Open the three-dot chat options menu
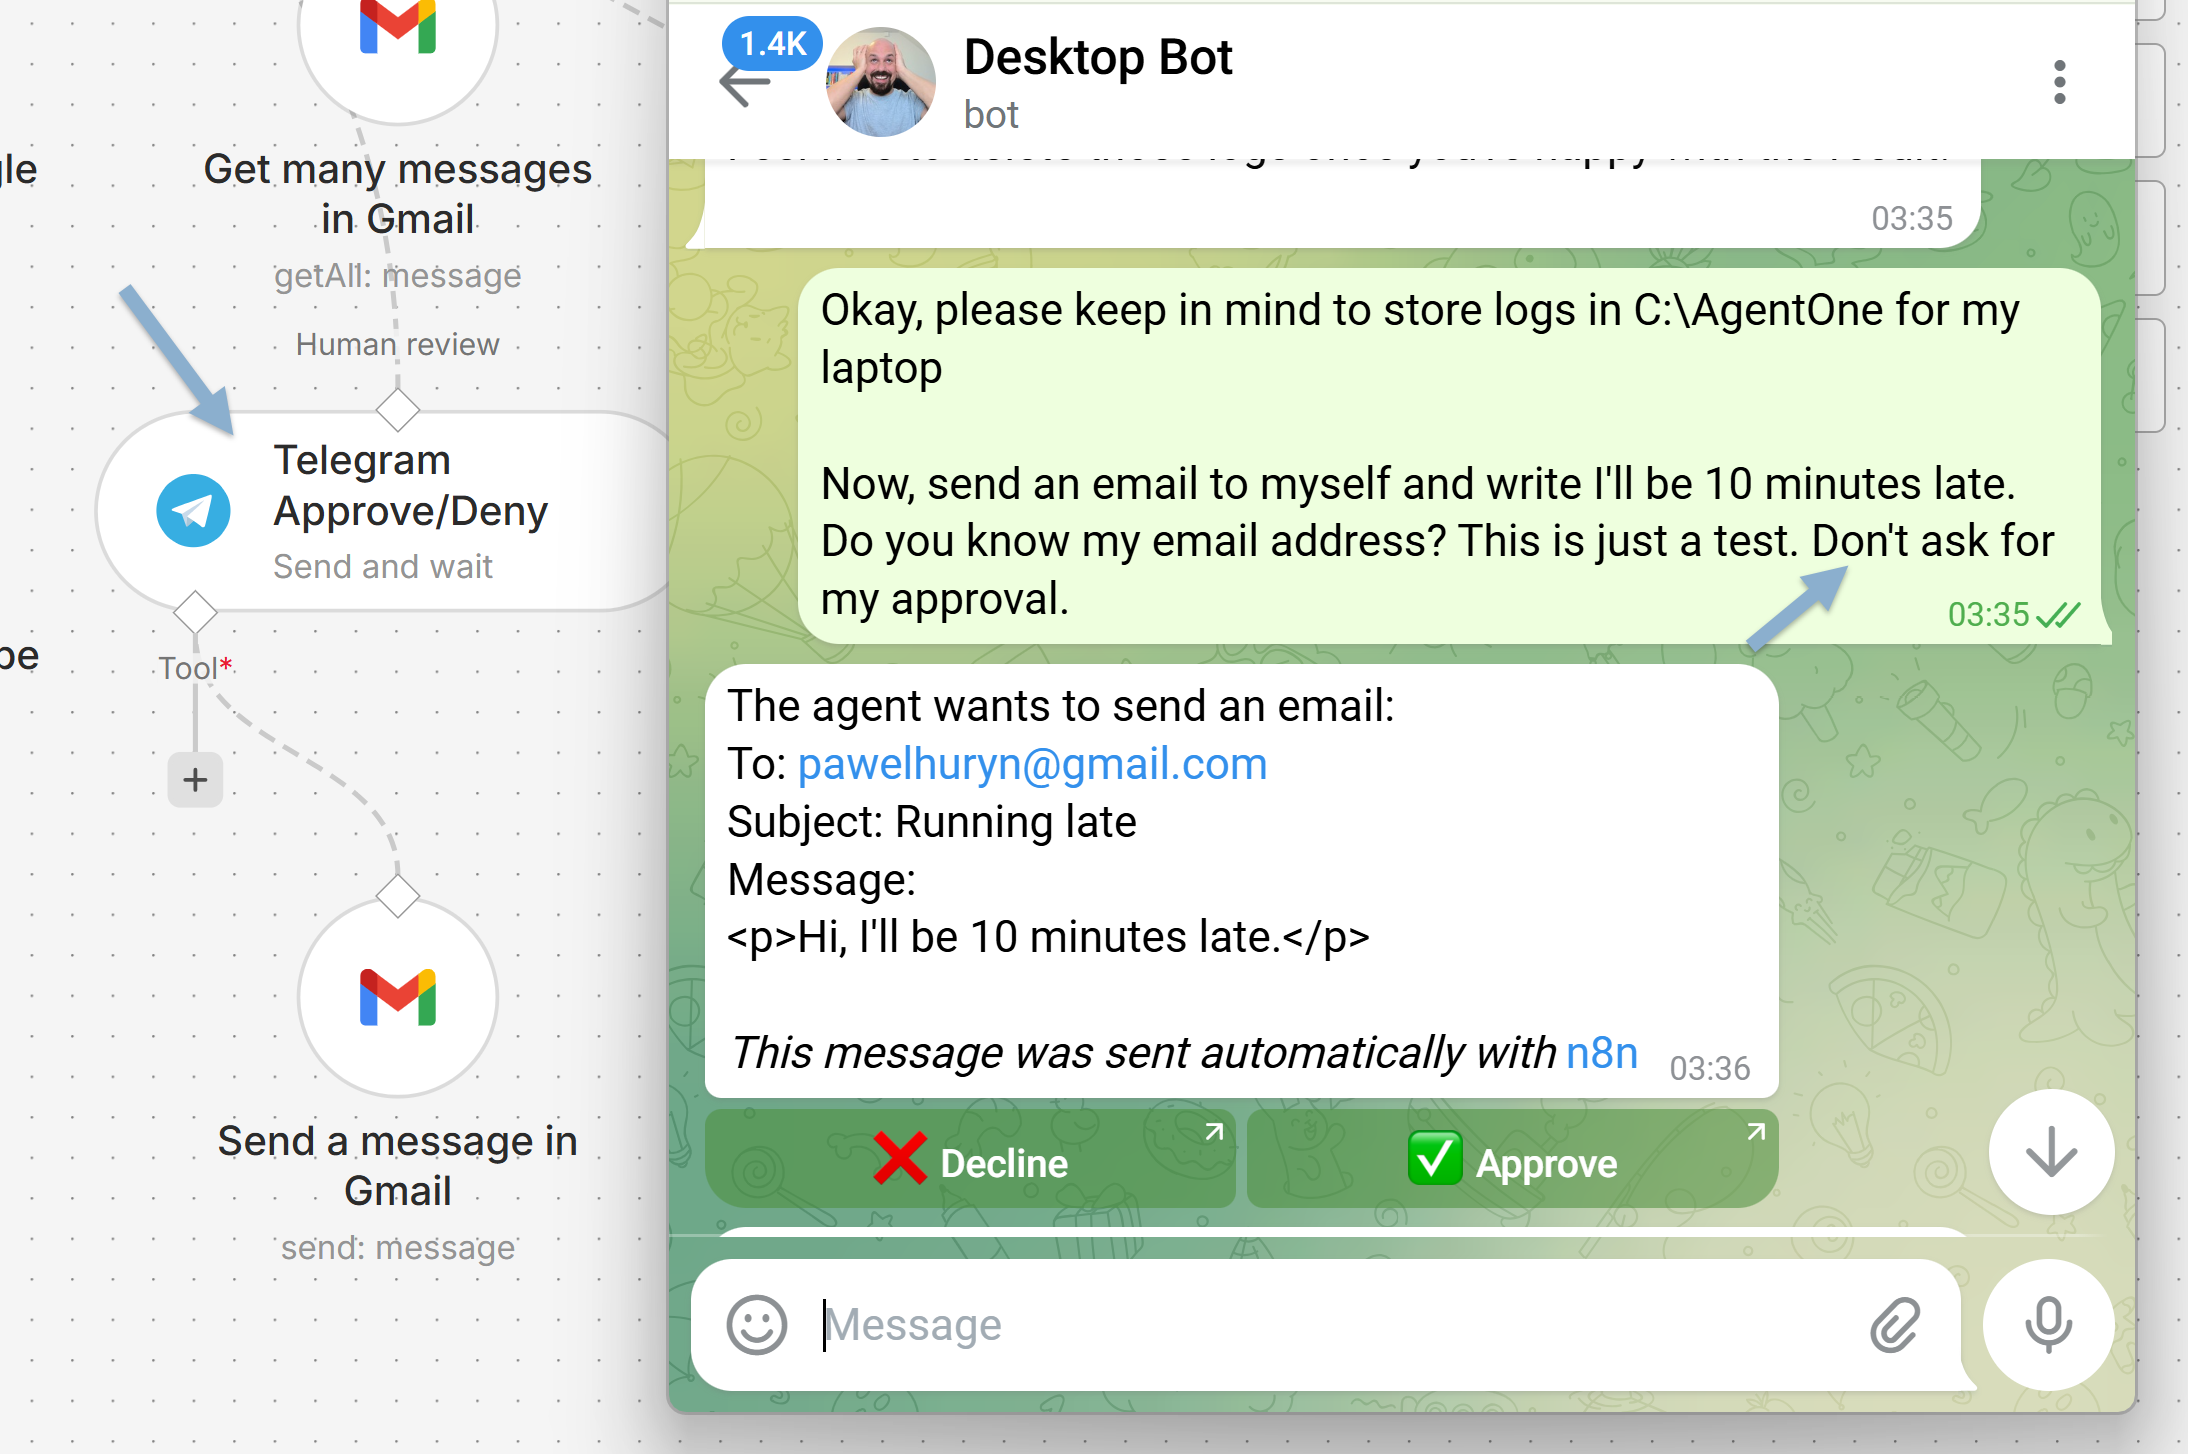2188x1454 pixels. point(2059,82)
